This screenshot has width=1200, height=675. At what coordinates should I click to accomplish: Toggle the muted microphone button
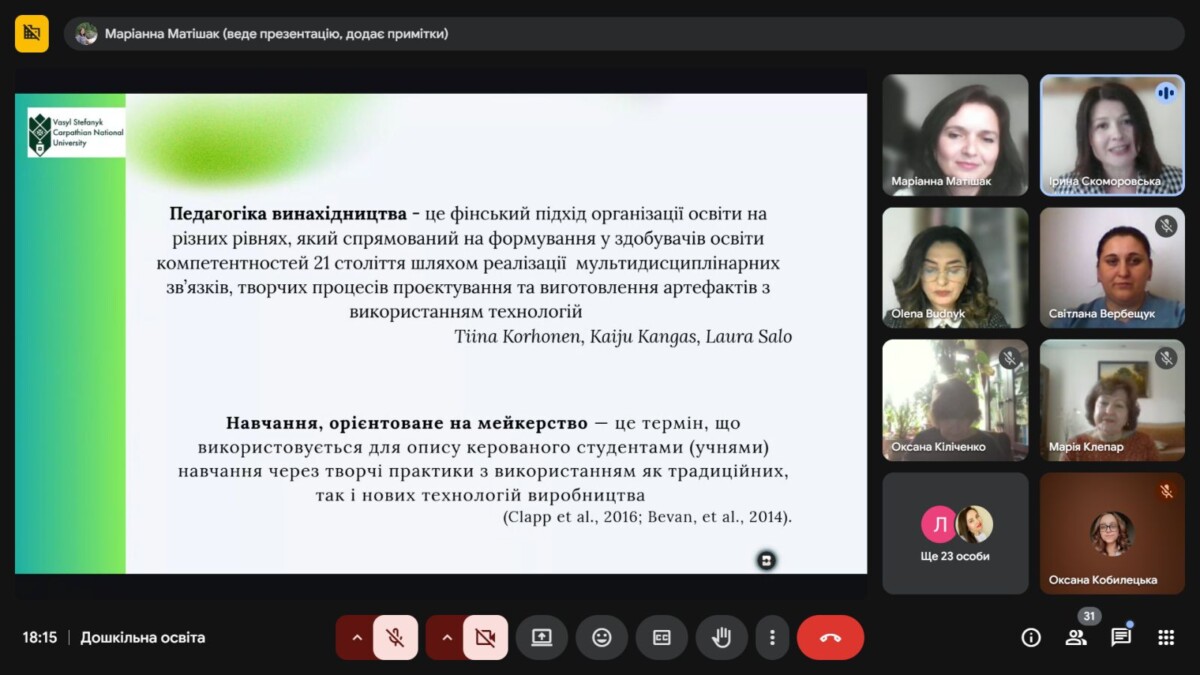(395, 637)
